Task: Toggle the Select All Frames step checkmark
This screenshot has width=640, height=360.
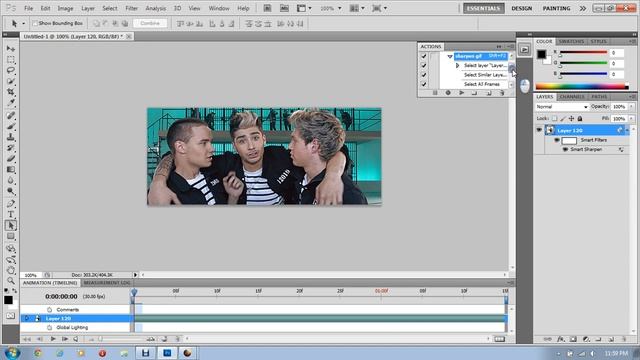Action: tap(424, 84)
